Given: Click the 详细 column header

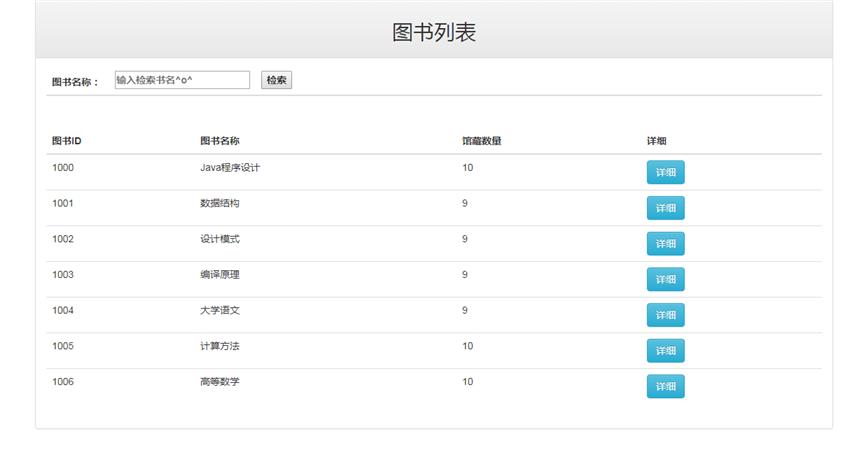Looking at the screenshot, I should 656,141.
